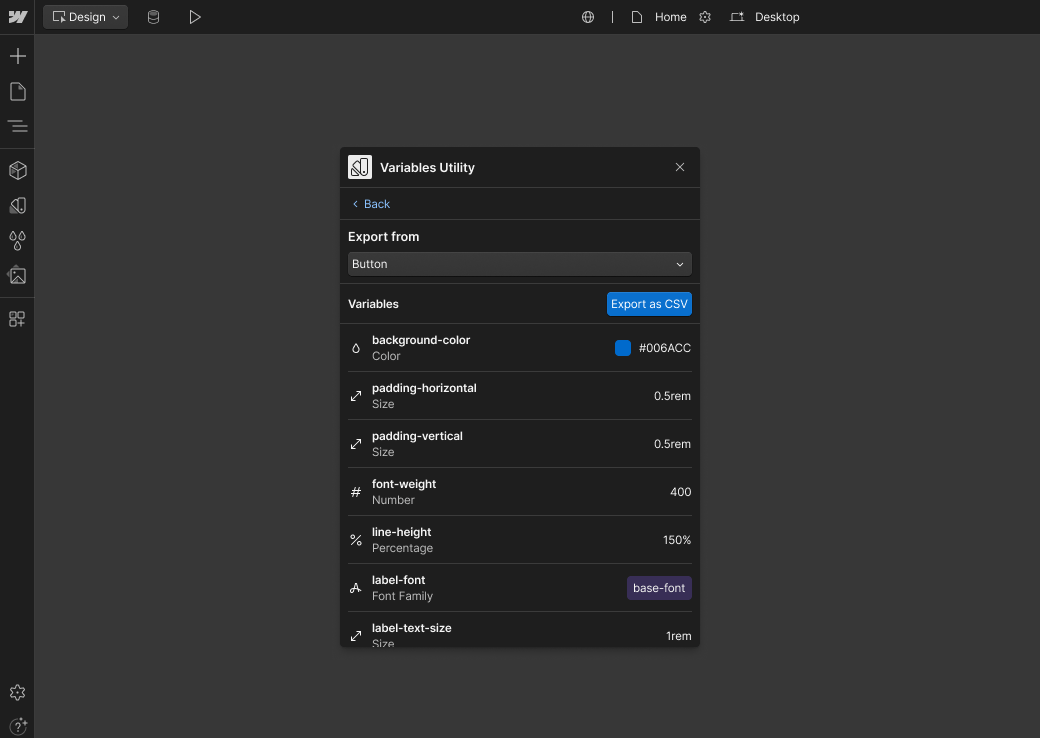Click the Webflow logo icon
1040x738 pixels.
(18, 17)
